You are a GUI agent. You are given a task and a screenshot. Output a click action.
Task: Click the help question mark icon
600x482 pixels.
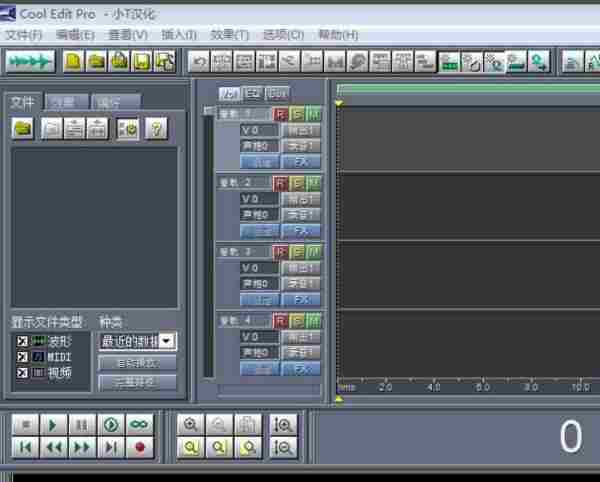155,128
